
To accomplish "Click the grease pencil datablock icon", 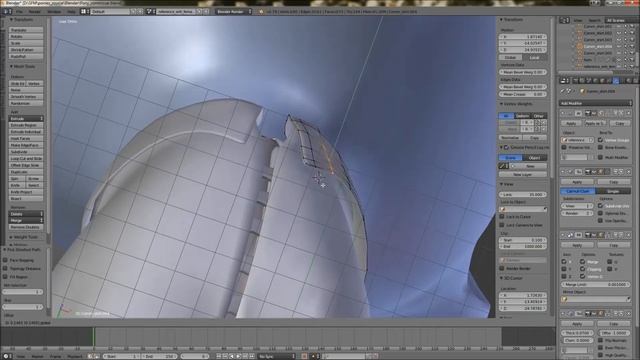I will click(x=503, y=166).
